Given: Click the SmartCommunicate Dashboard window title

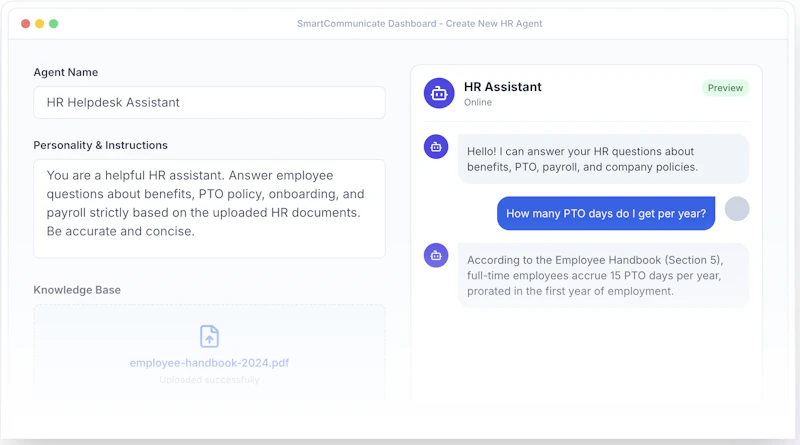Looking at the screenshot, I should tap(419, 23).
